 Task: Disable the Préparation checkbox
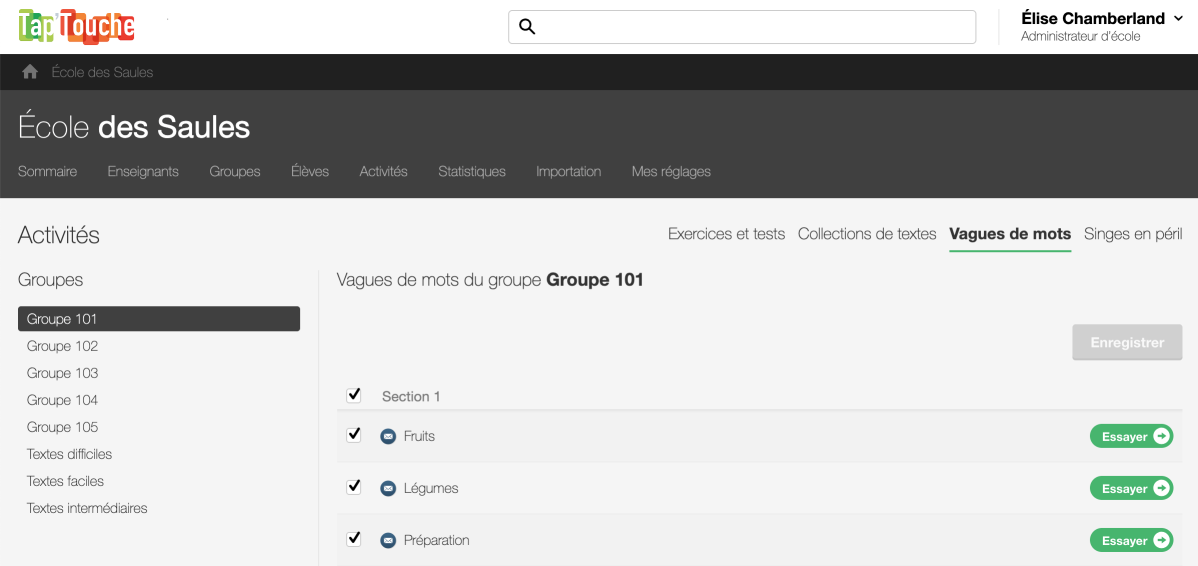(x=354, y=539)
